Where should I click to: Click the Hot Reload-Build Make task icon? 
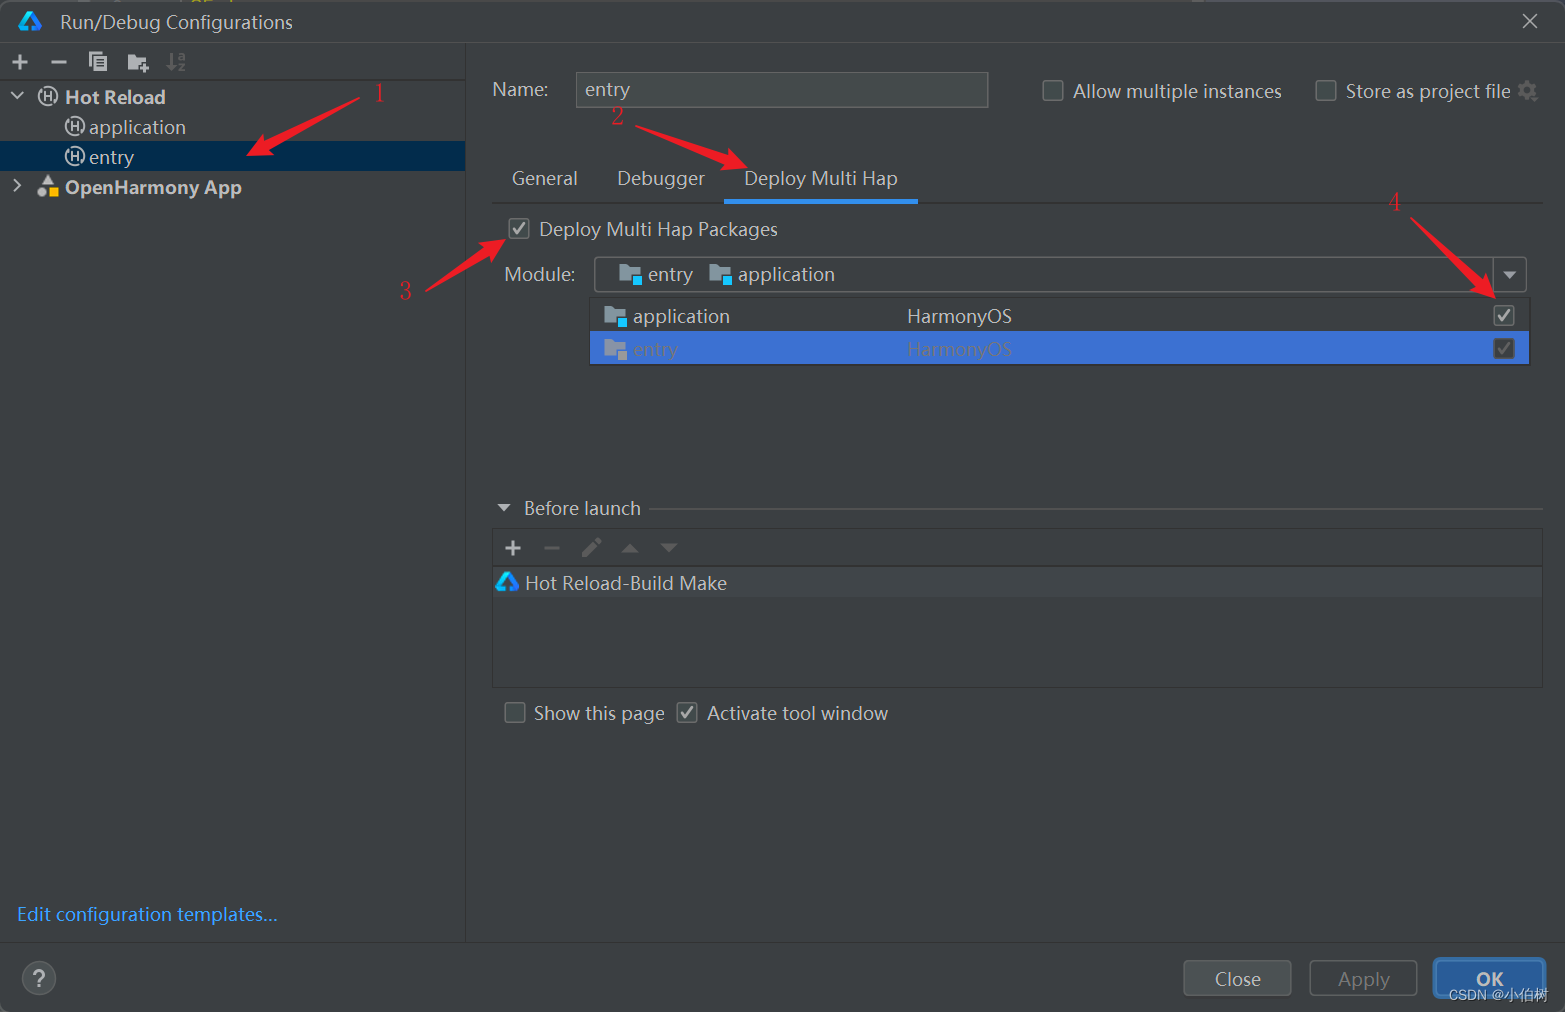tap(508, 582)
